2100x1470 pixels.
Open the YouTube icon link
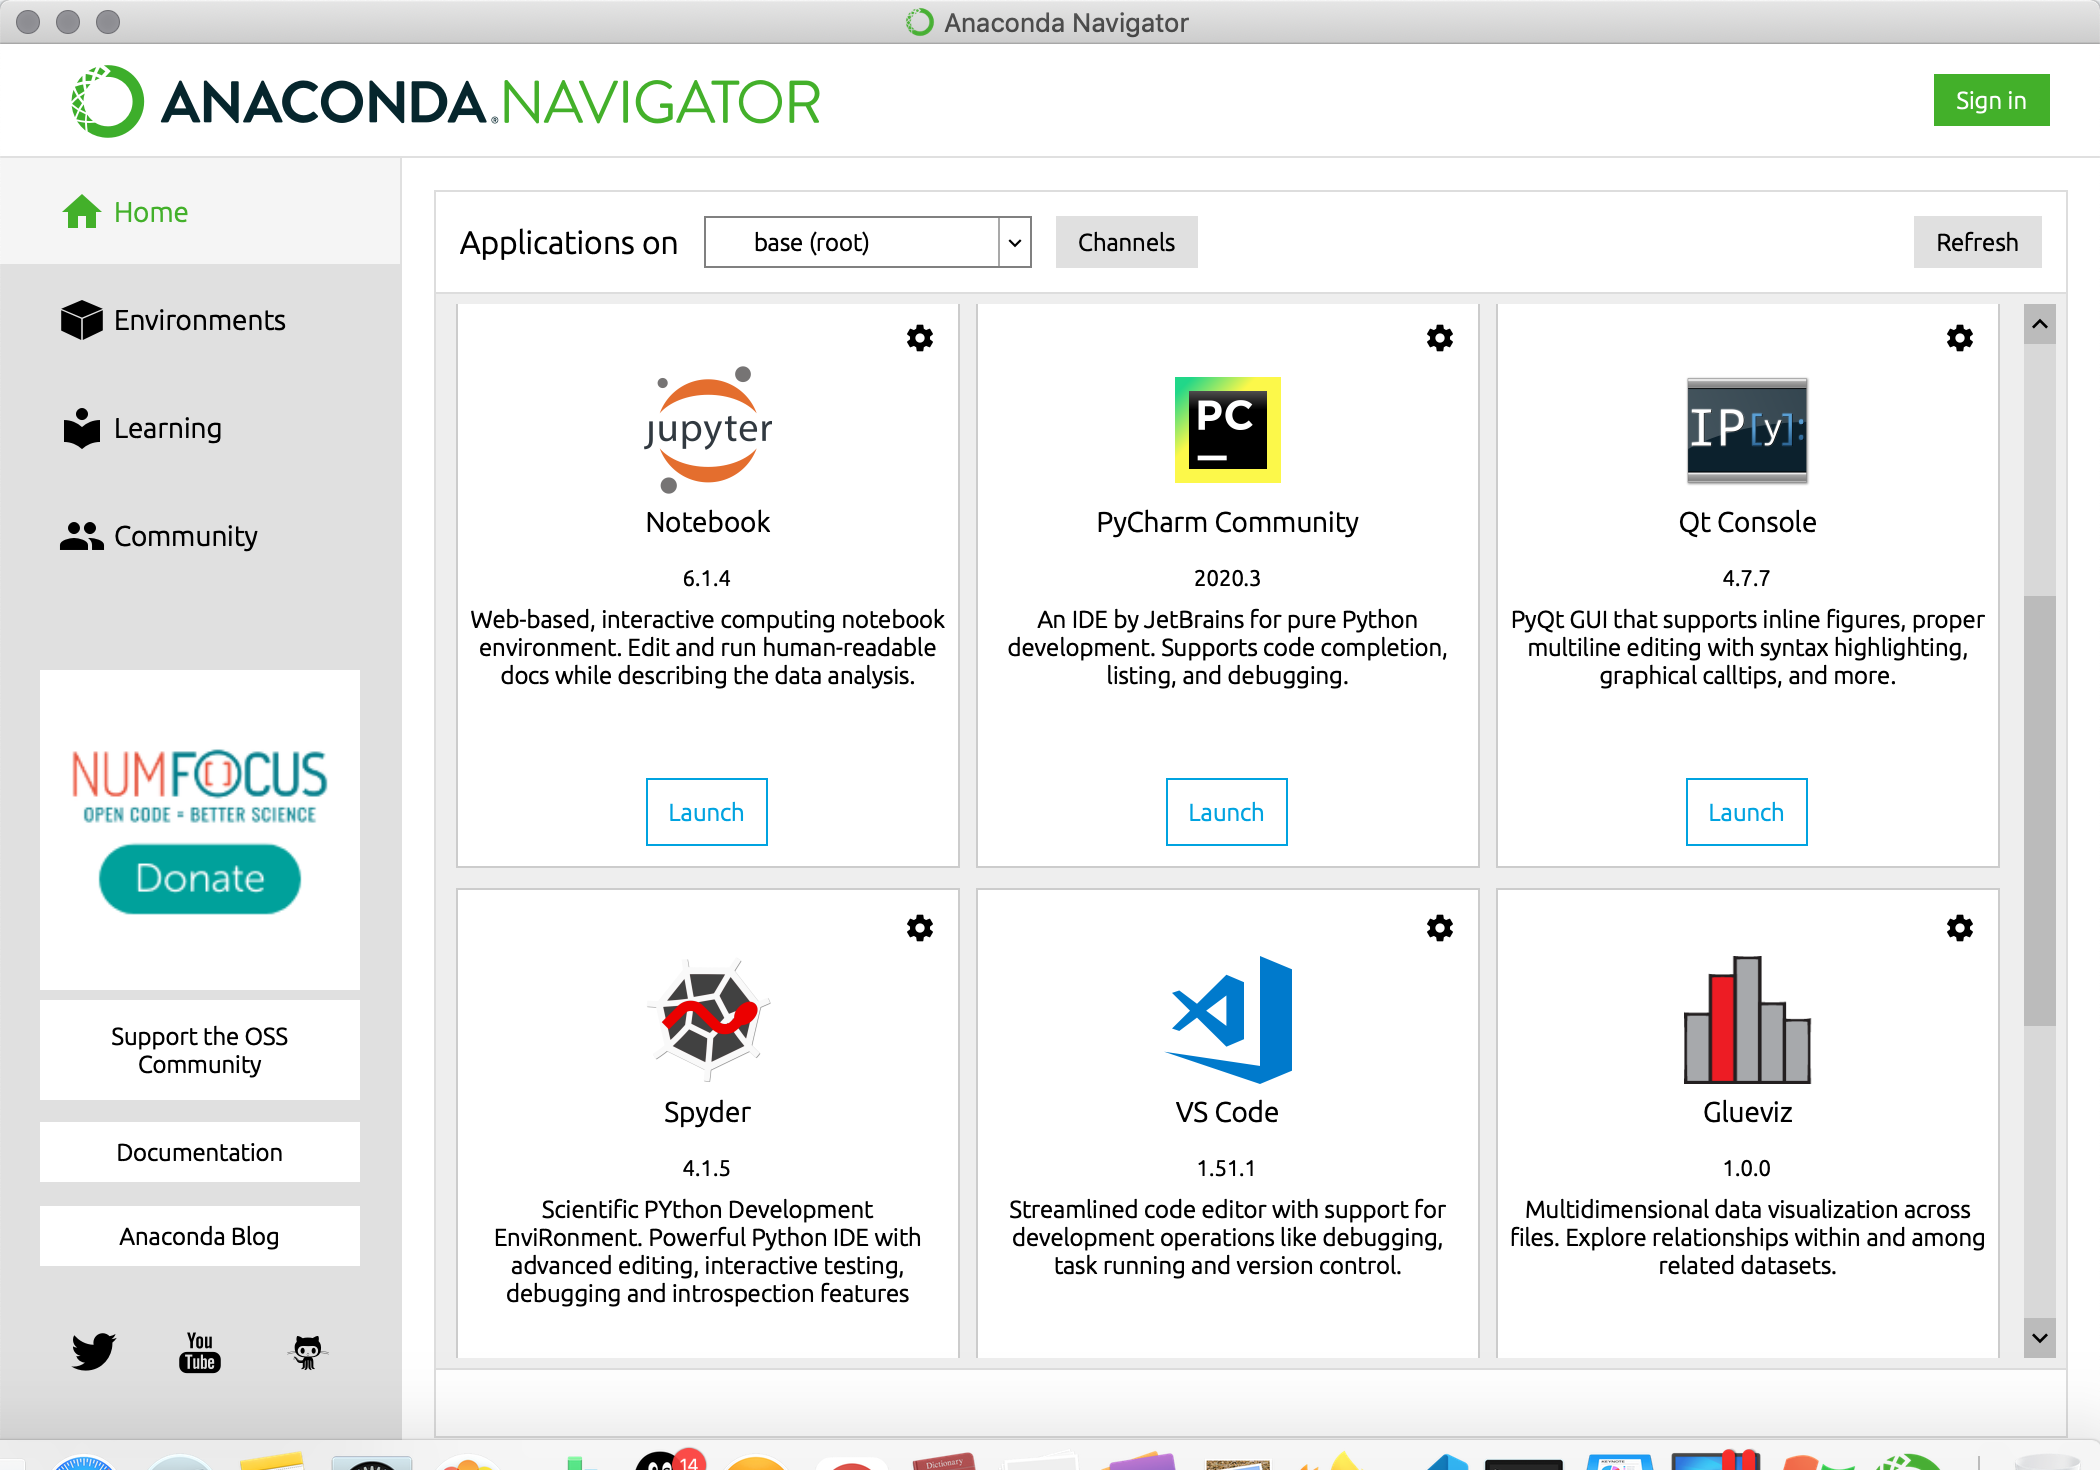[200, 1352]
